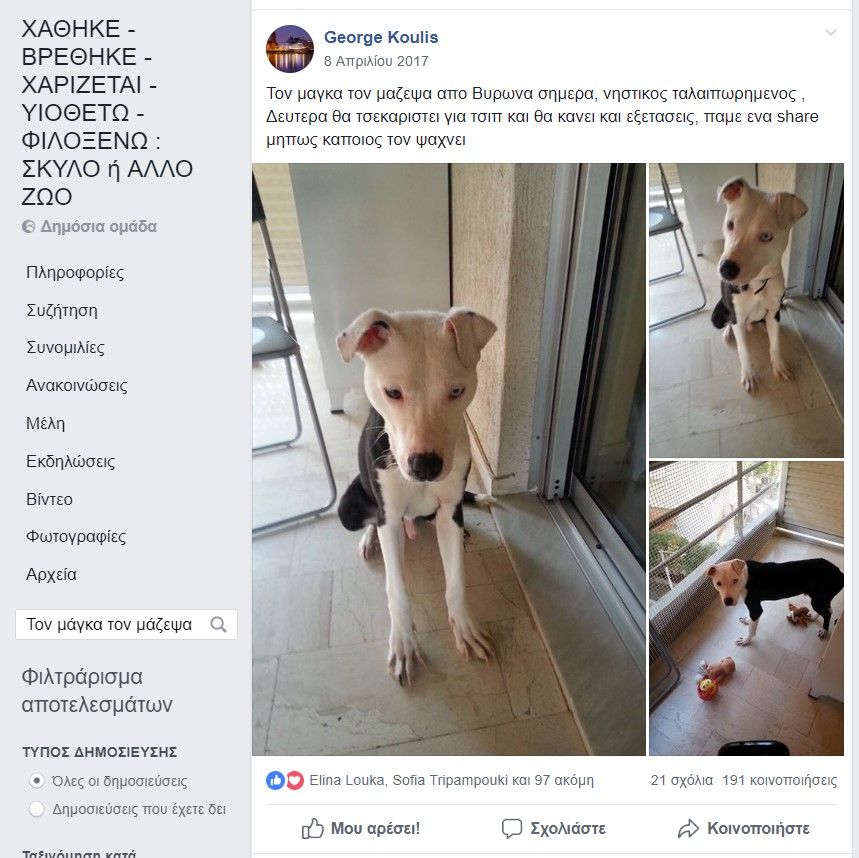Open George Koulis profile name link
859x858 pixels.
[x=381, y=37]
